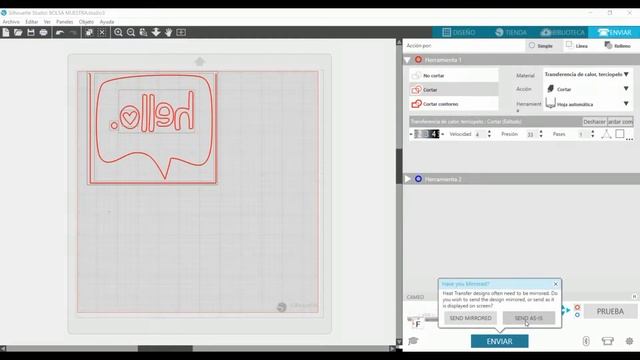Select the hand pan tool
Screen dimensions: 640x360
169,33
